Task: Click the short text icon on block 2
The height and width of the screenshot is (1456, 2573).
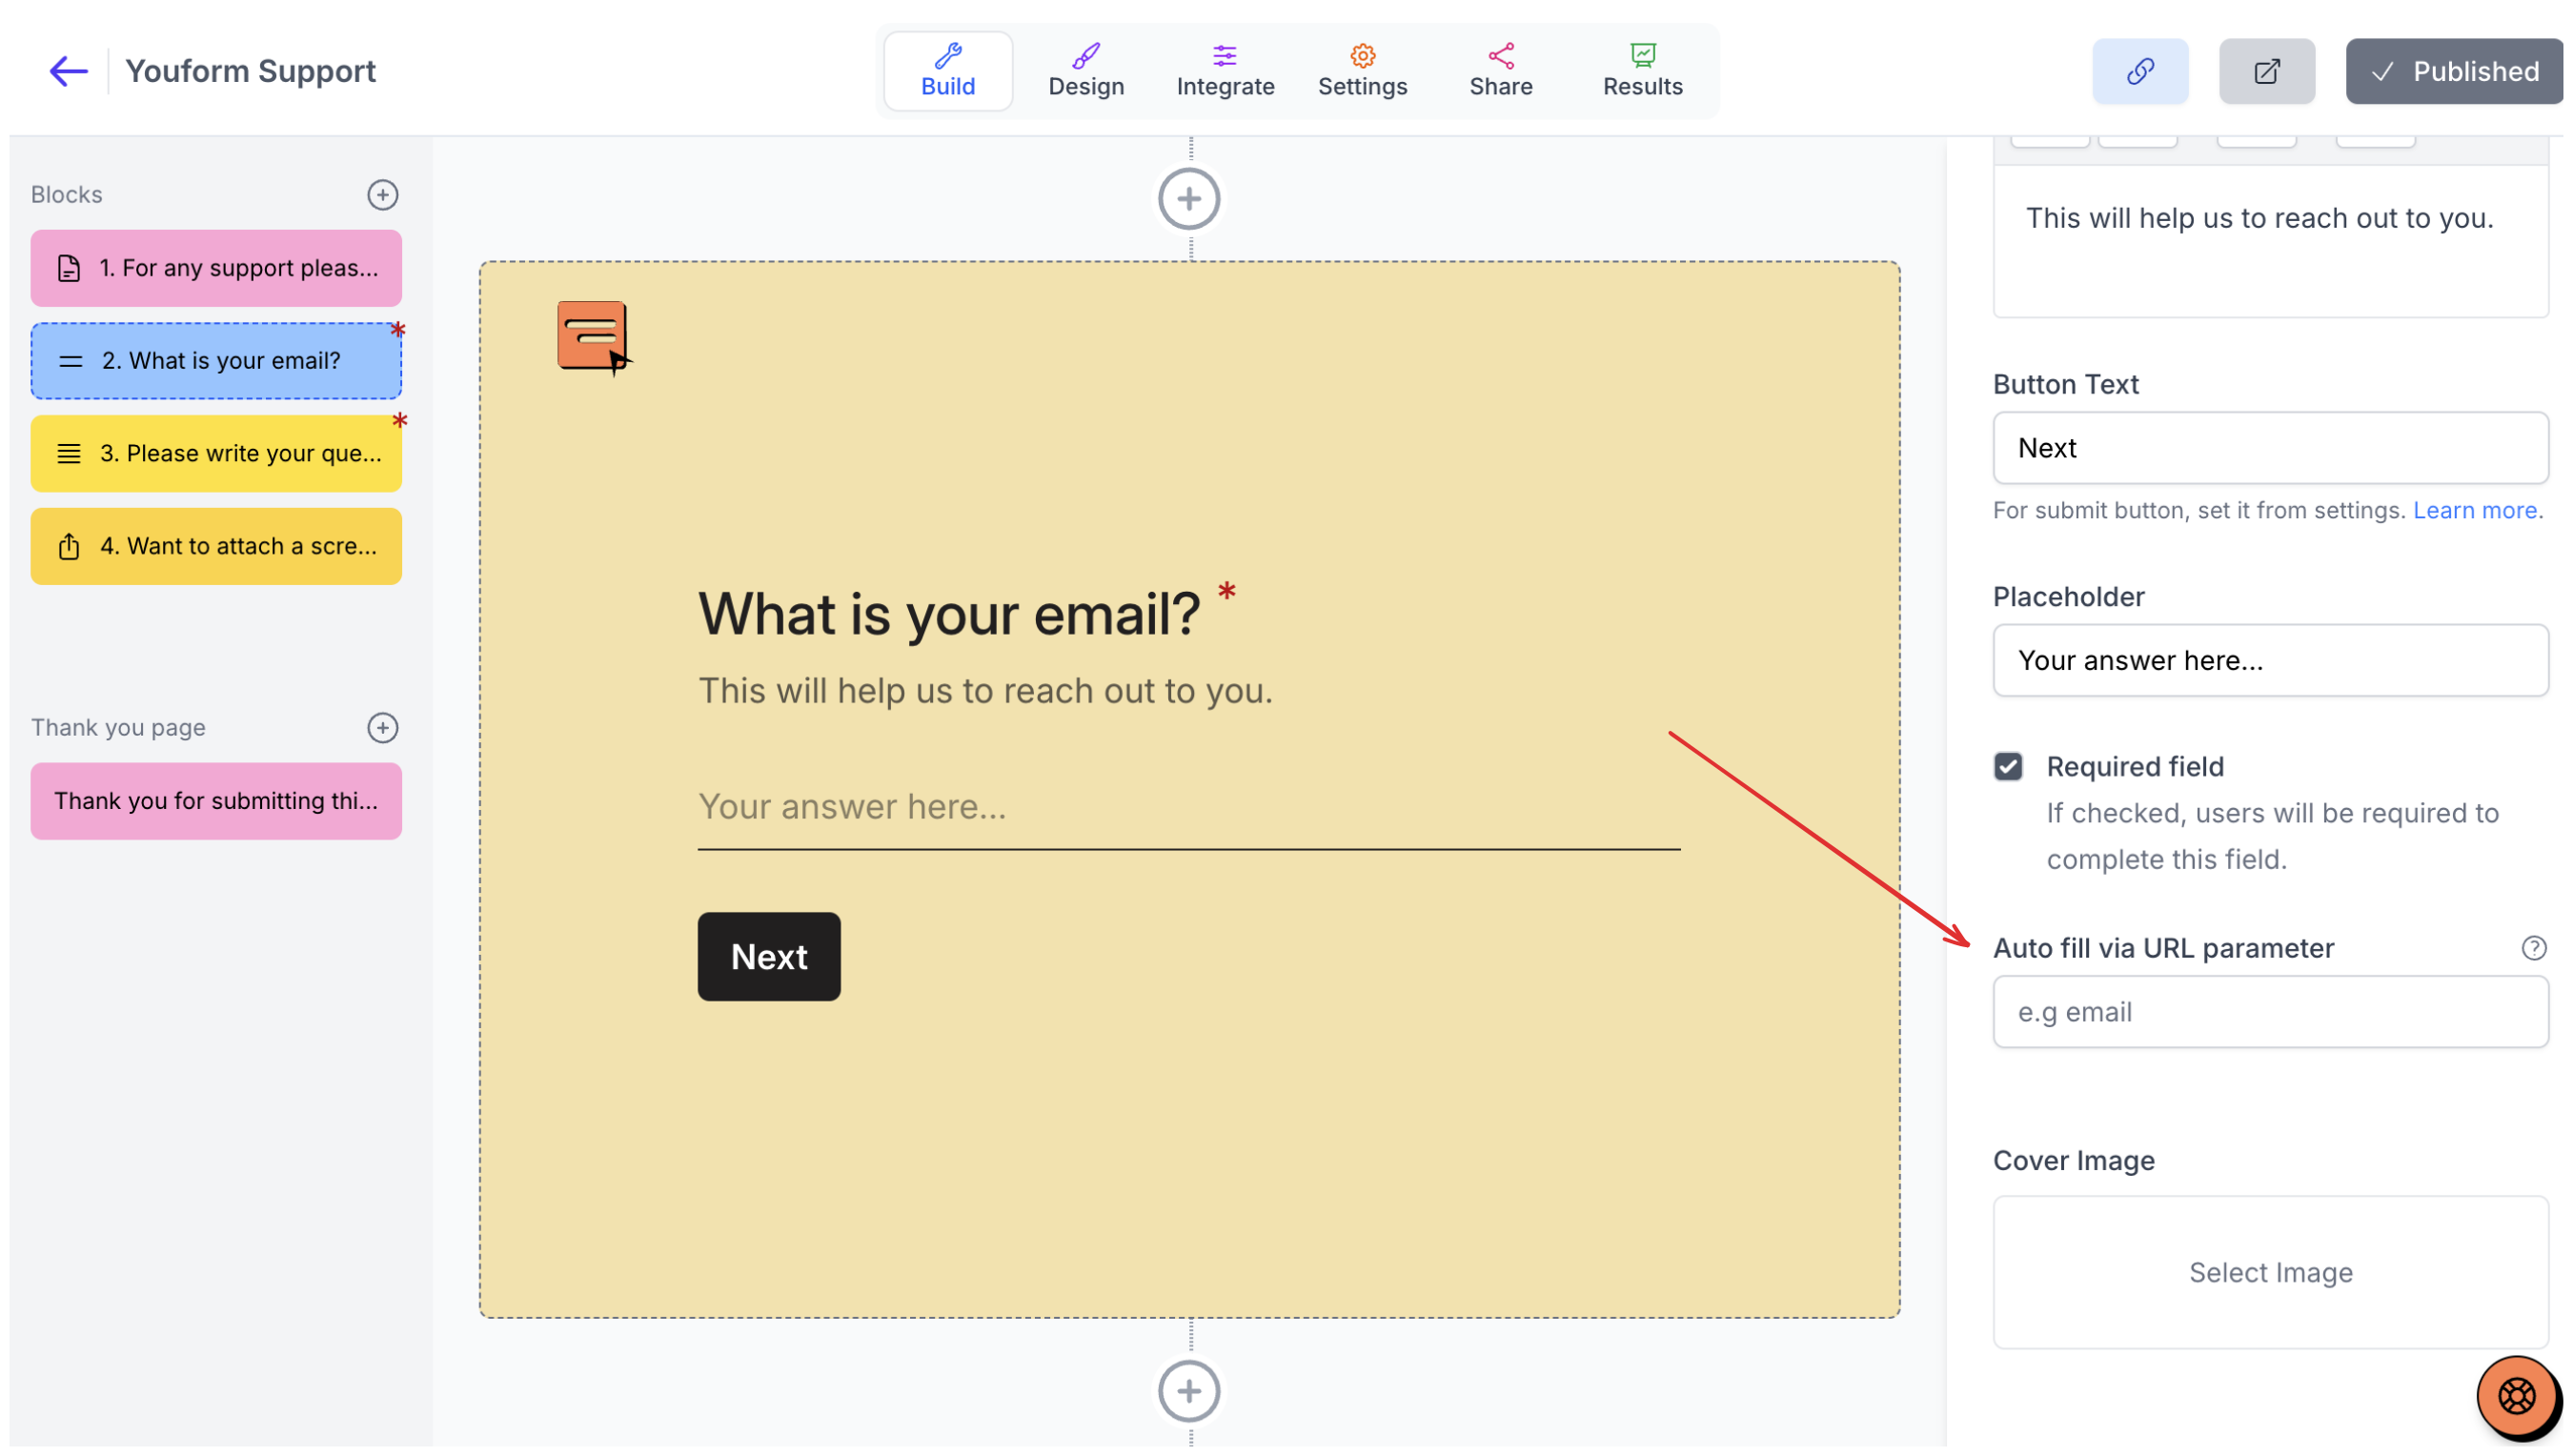Action: click(70, 361)
